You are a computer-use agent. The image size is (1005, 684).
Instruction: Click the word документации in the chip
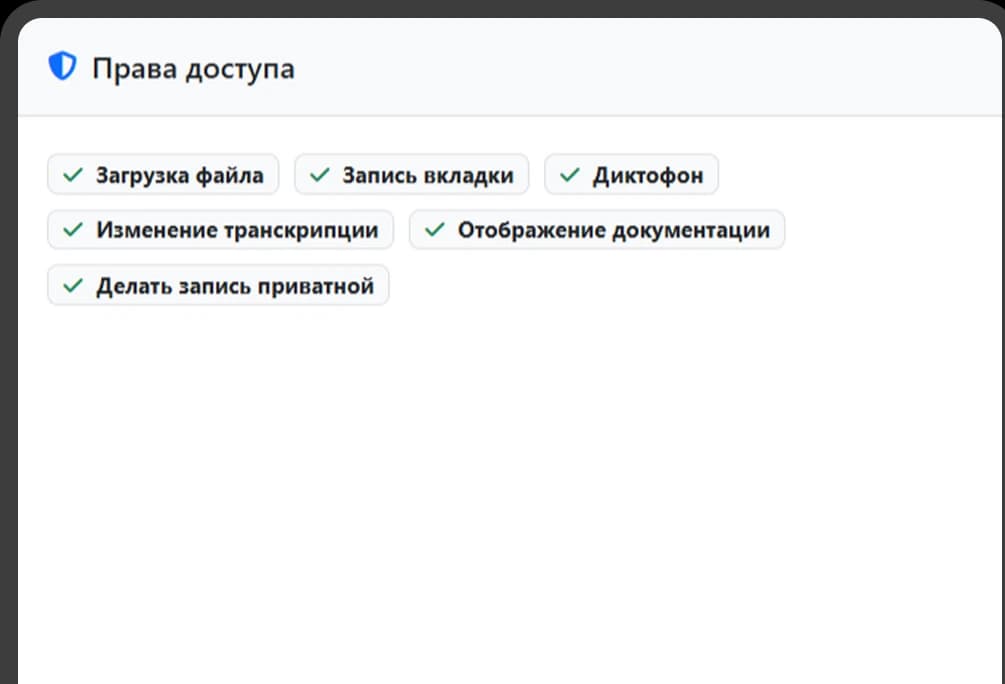[x=691, y=230]
